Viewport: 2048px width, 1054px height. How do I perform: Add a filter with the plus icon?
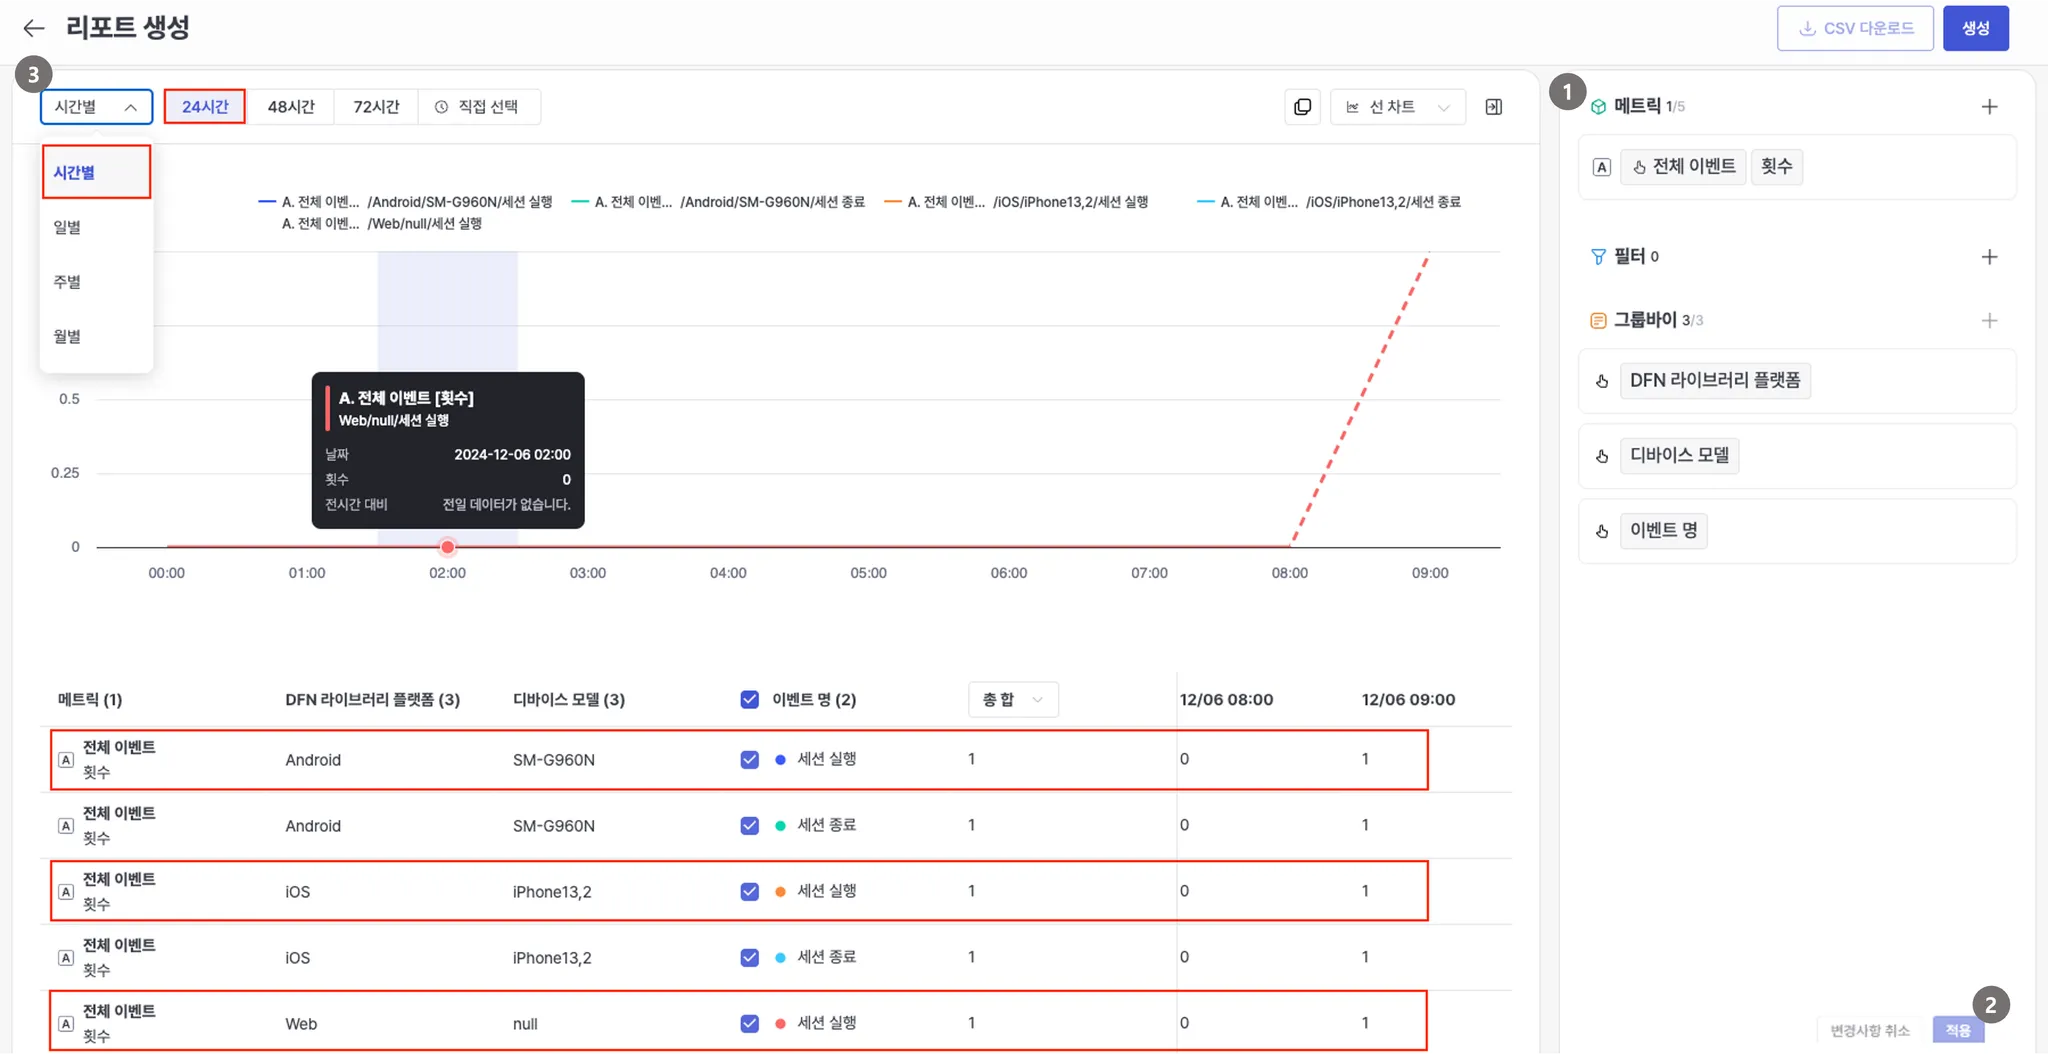(x=1989, y=257)
